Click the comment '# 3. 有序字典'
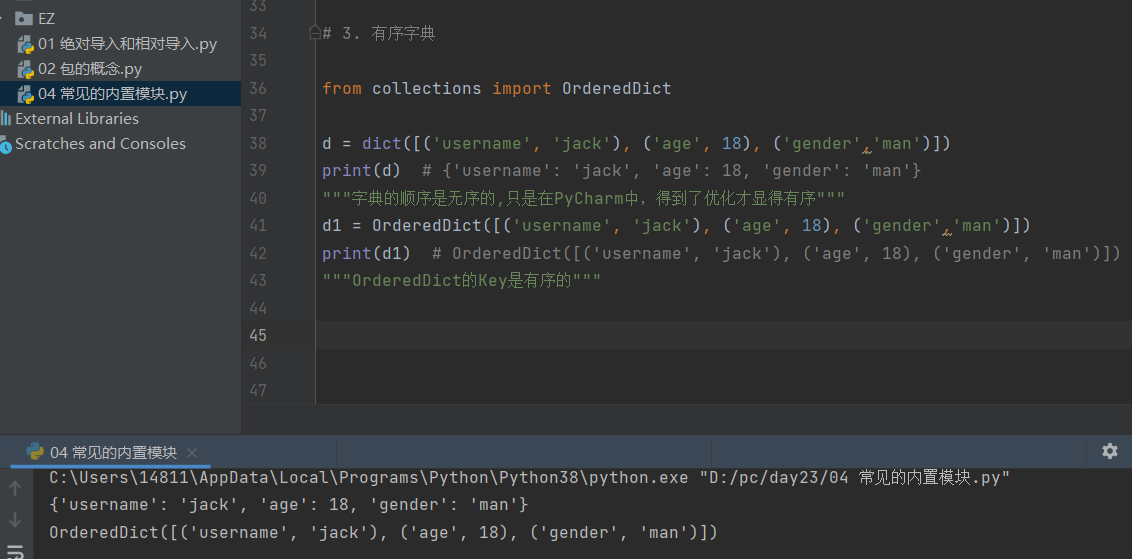 click(379, 33)
